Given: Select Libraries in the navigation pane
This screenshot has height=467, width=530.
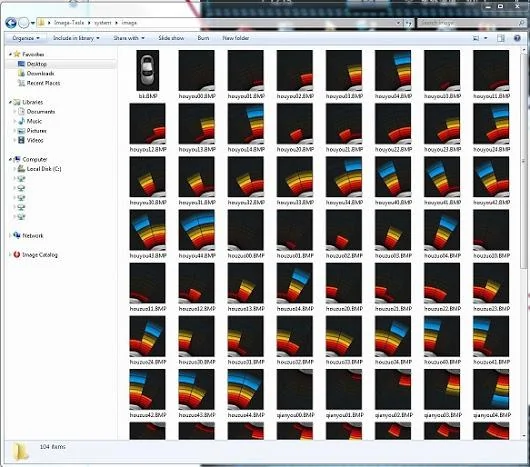Looking at the screenshot, I should (x=32, y=102).
